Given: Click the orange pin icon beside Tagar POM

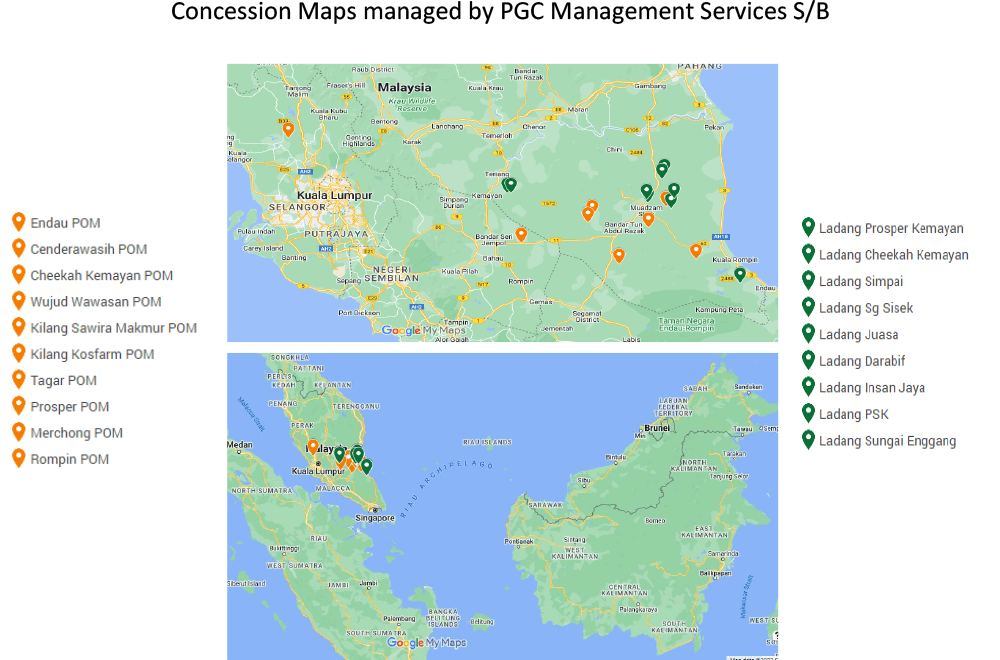Looking at the screenshot, I should 18,379.
